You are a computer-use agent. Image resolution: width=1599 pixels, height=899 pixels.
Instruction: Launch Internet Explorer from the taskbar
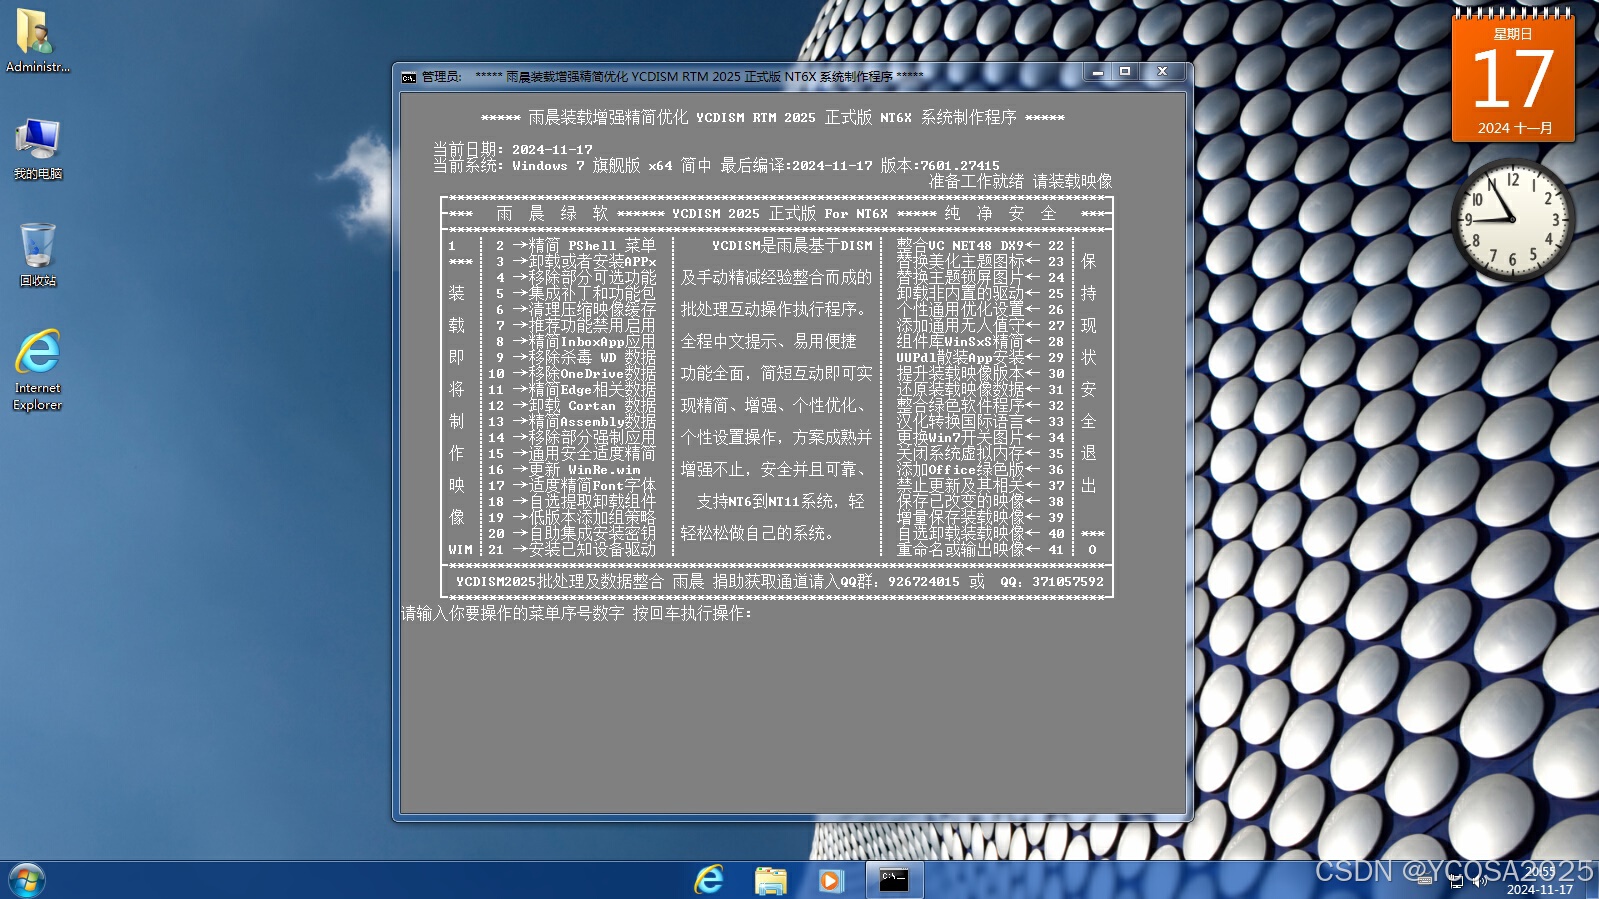[x=709, y=880]
